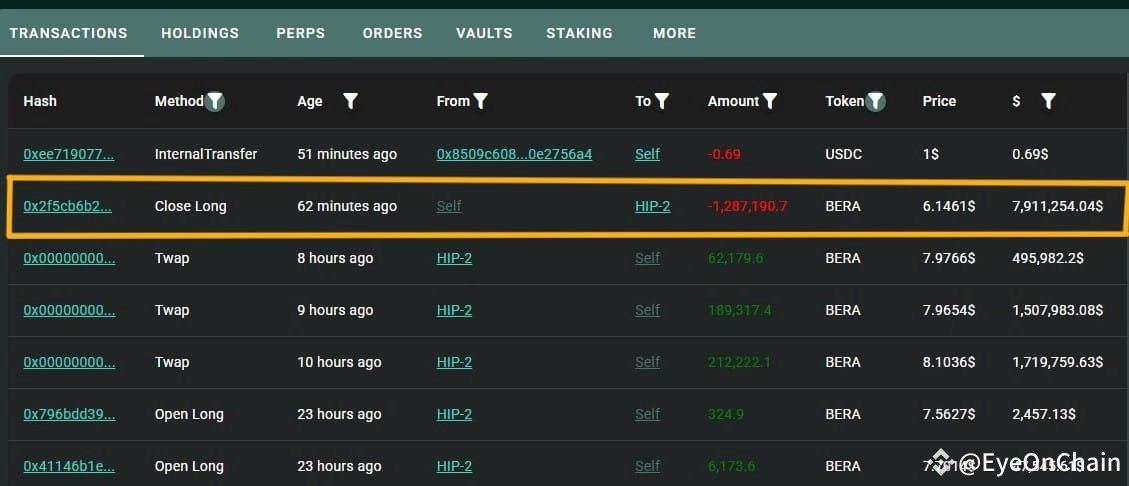Viewport: 1129px width, 486px height.
Task: Click Self link in 9 hours ago row
Action: pyautogui.click(x=647, y=310)
